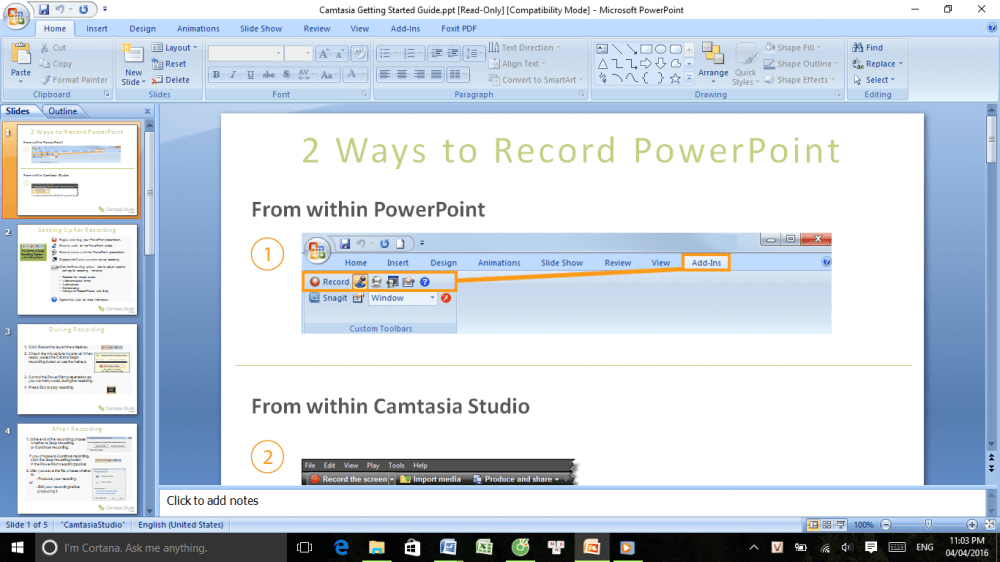Delete the selected slide
The height and width of the screenshot is (562, 1000).
point(170,80)
